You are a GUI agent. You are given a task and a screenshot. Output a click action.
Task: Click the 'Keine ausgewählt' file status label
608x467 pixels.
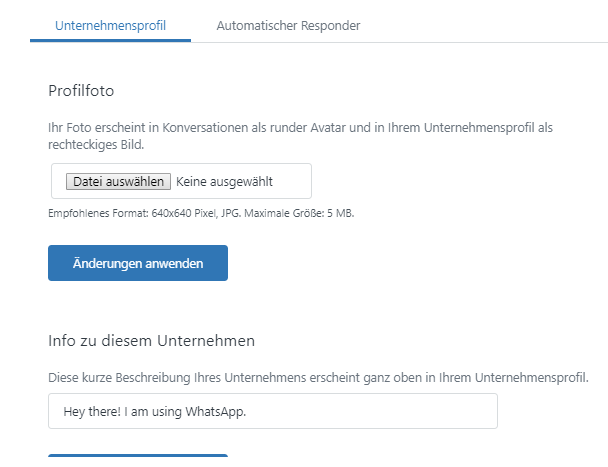(x=224, y=182)
